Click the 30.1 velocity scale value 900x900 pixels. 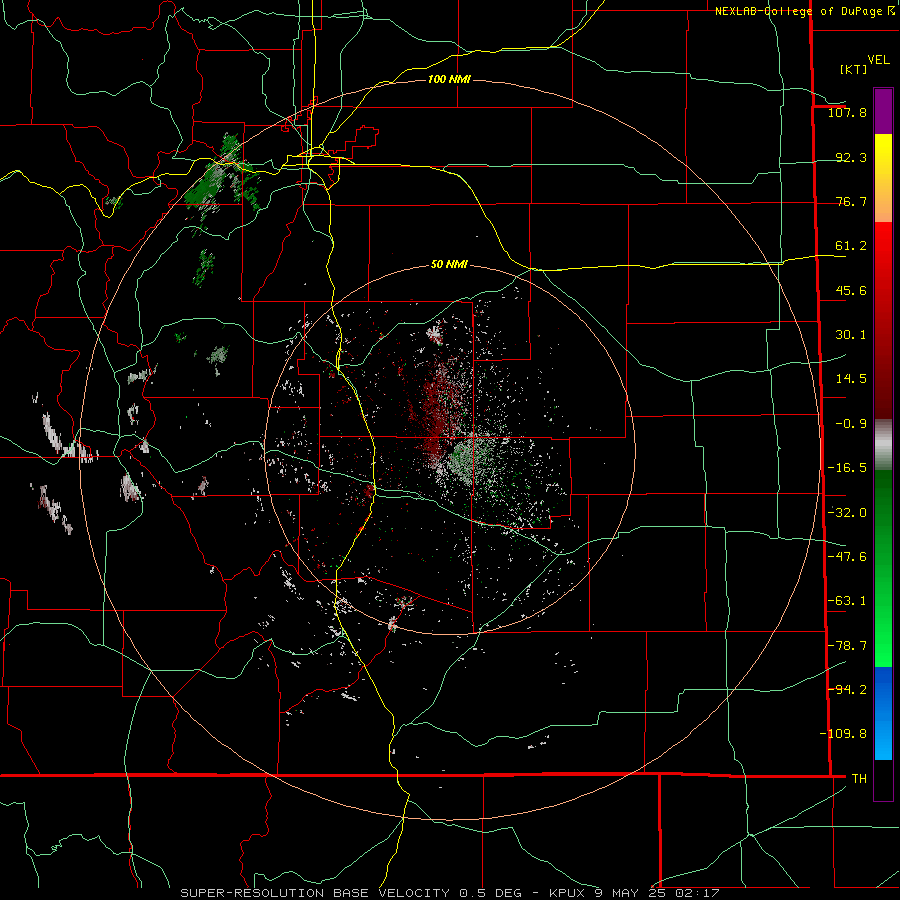coord(851,335)
